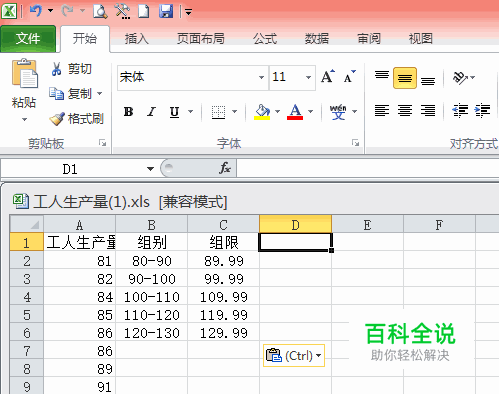Screen dimensions: 499x394
Task: Open the undo history dropdown arrow
Action: pyautogui.click(x=50, y=11)
